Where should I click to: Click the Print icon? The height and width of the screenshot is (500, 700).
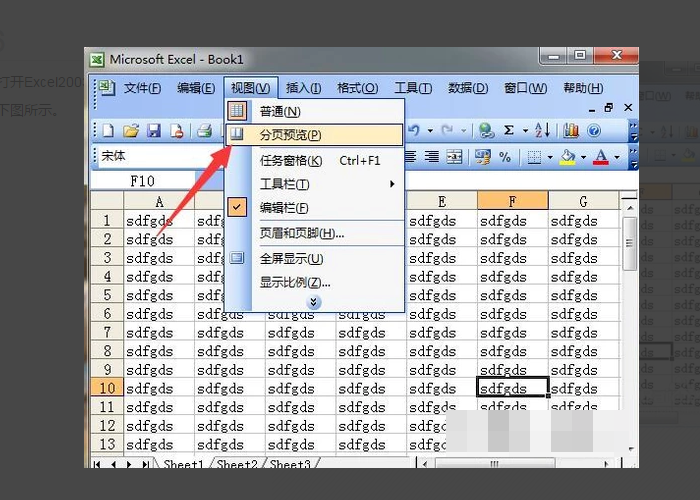pos(205,131)
